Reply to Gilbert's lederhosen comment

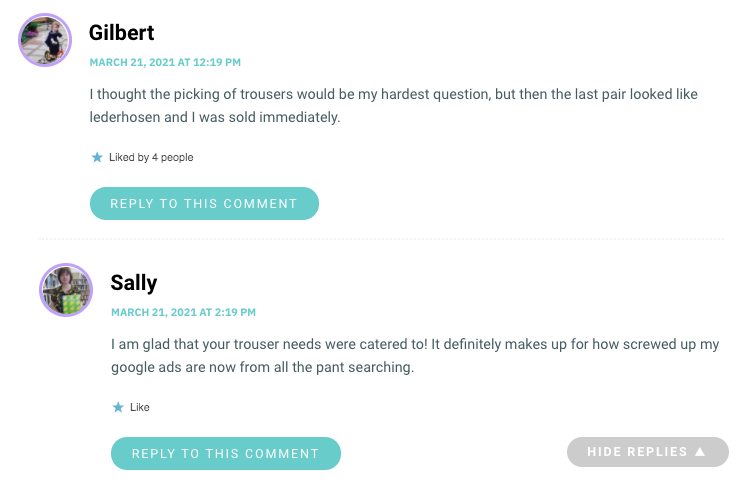coord(204,203)
